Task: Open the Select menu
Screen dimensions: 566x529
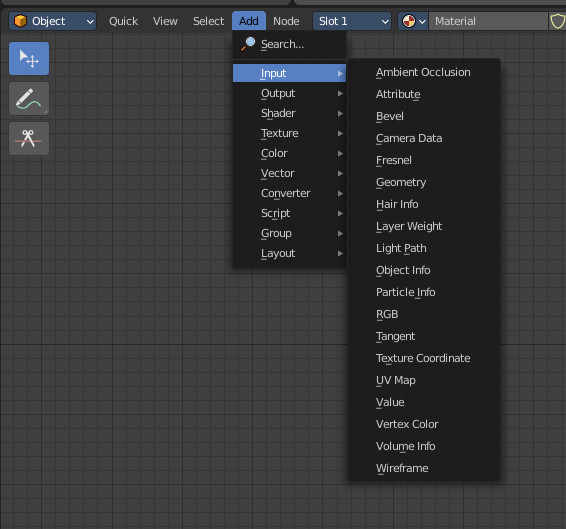Action: coord(208,21)
